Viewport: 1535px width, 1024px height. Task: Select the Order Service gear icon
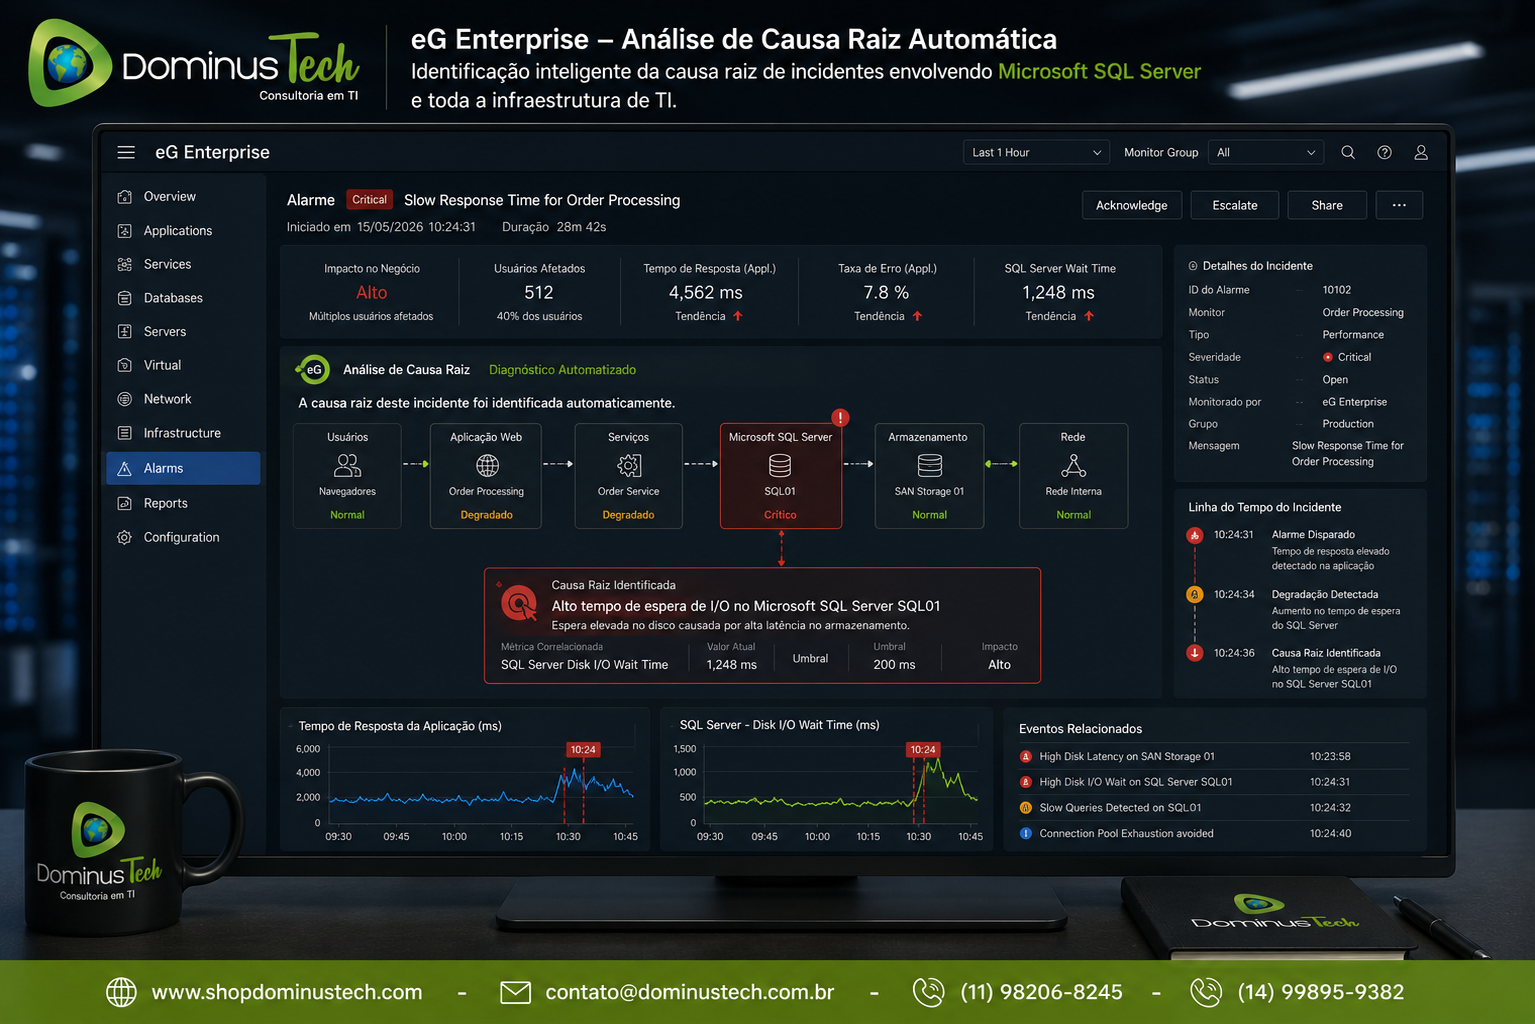pos(629,465)
